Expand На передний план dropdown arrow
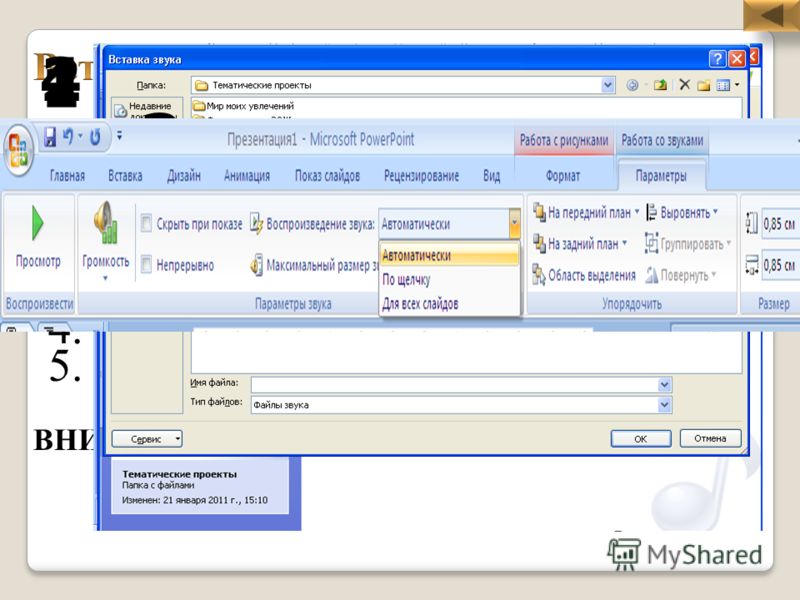Viewport: 800px width, 600px height. pyautogui.click(x=636, y=211)
